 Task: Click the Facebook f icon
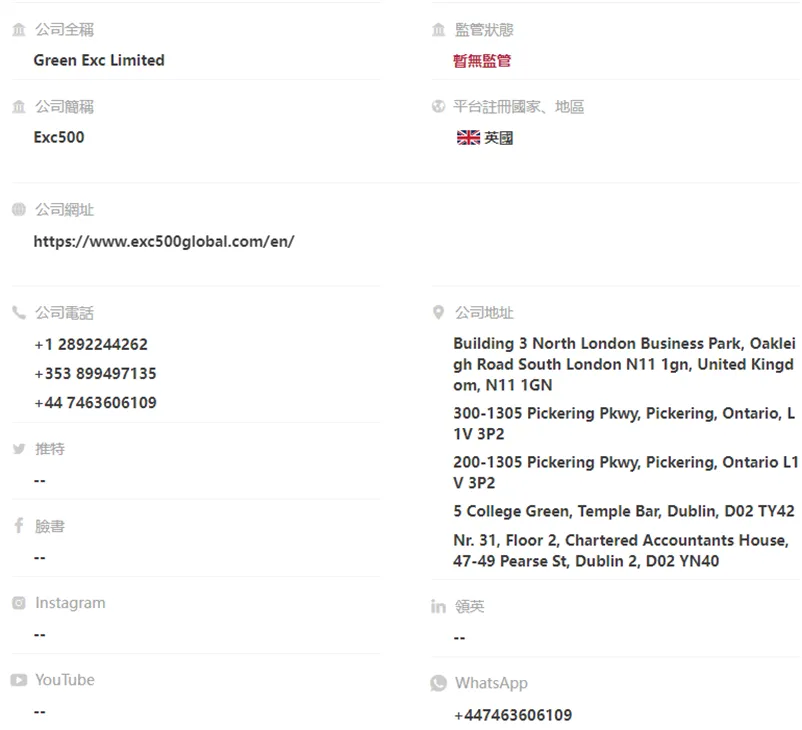click(19, 525)
